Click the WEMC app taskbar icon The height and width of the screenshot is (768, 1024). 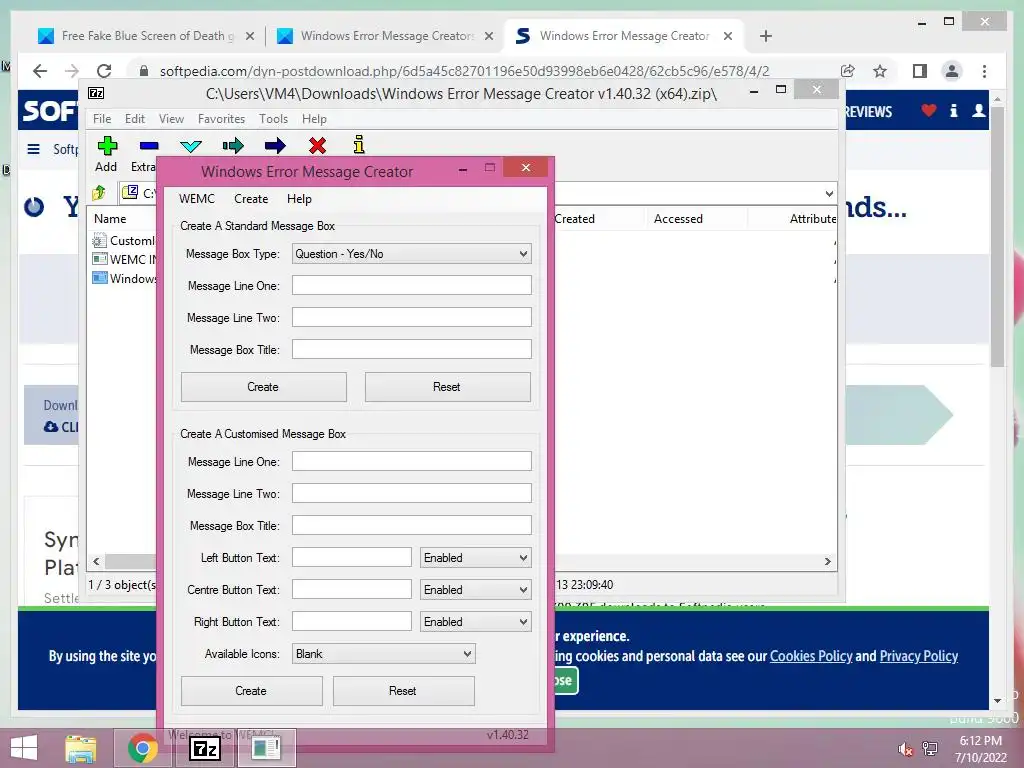(266, 748)
